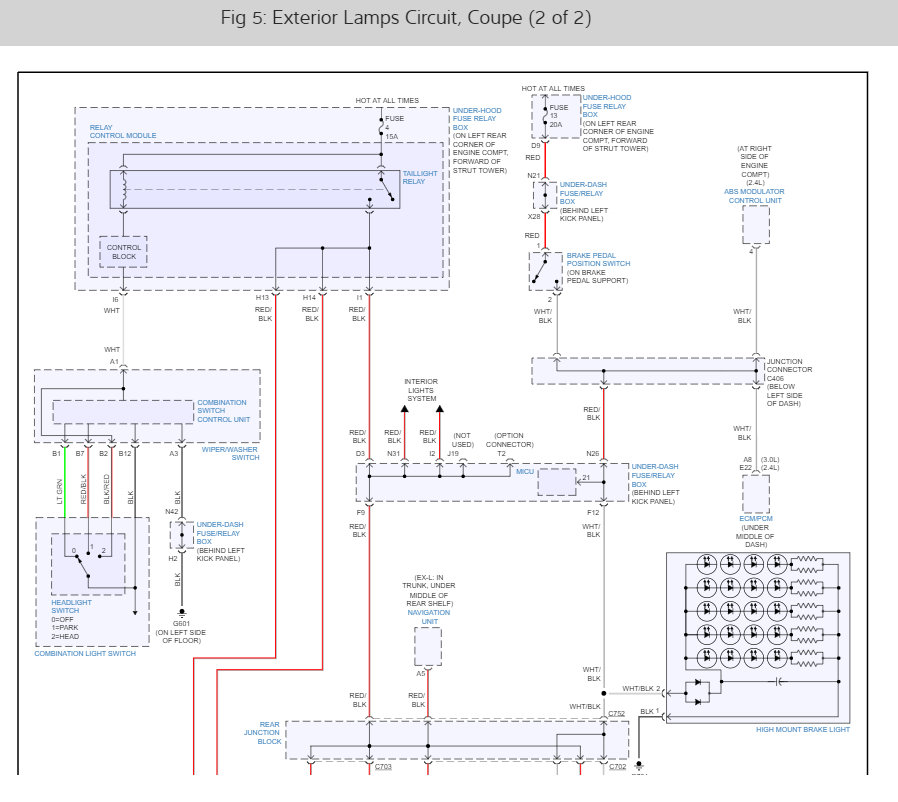898x802 pixels.
Task: Click the 'G601' ground label
Action: [181, 623]
